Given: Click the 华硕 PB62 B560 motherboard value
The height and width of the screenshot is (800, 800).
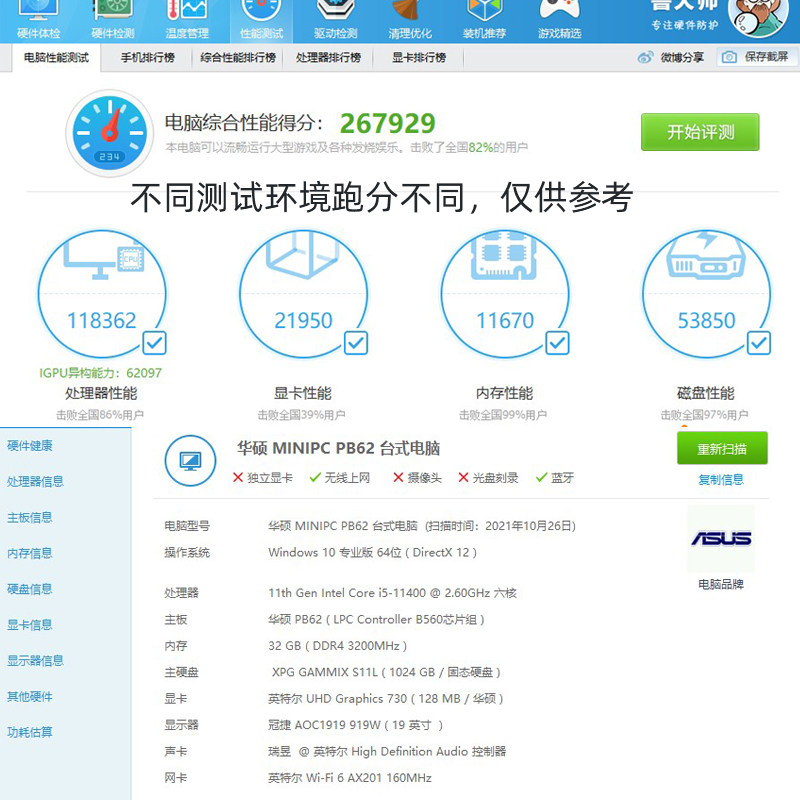Looking at the screenshot, I should coord(376,619).
